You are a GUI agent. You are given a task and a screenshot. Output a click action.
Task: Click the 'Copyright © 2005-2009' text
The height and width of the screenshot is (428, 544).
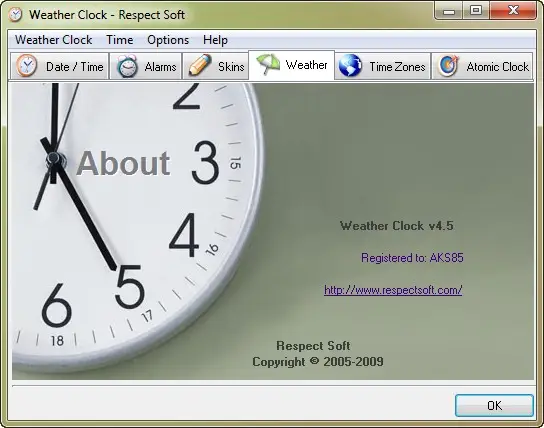pyautogui.click(x=318, y=362)
